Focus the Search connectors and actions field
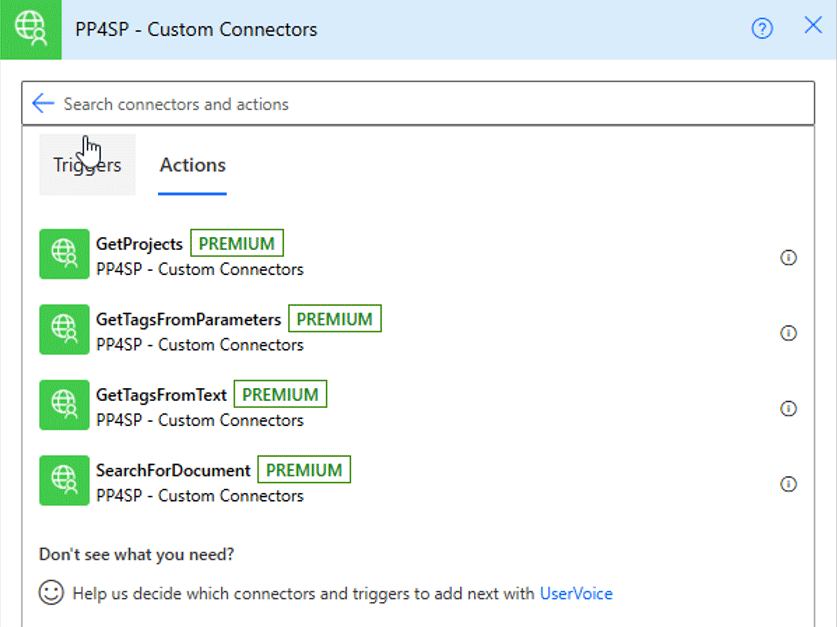837x627 pixels. tap(418, 104)
